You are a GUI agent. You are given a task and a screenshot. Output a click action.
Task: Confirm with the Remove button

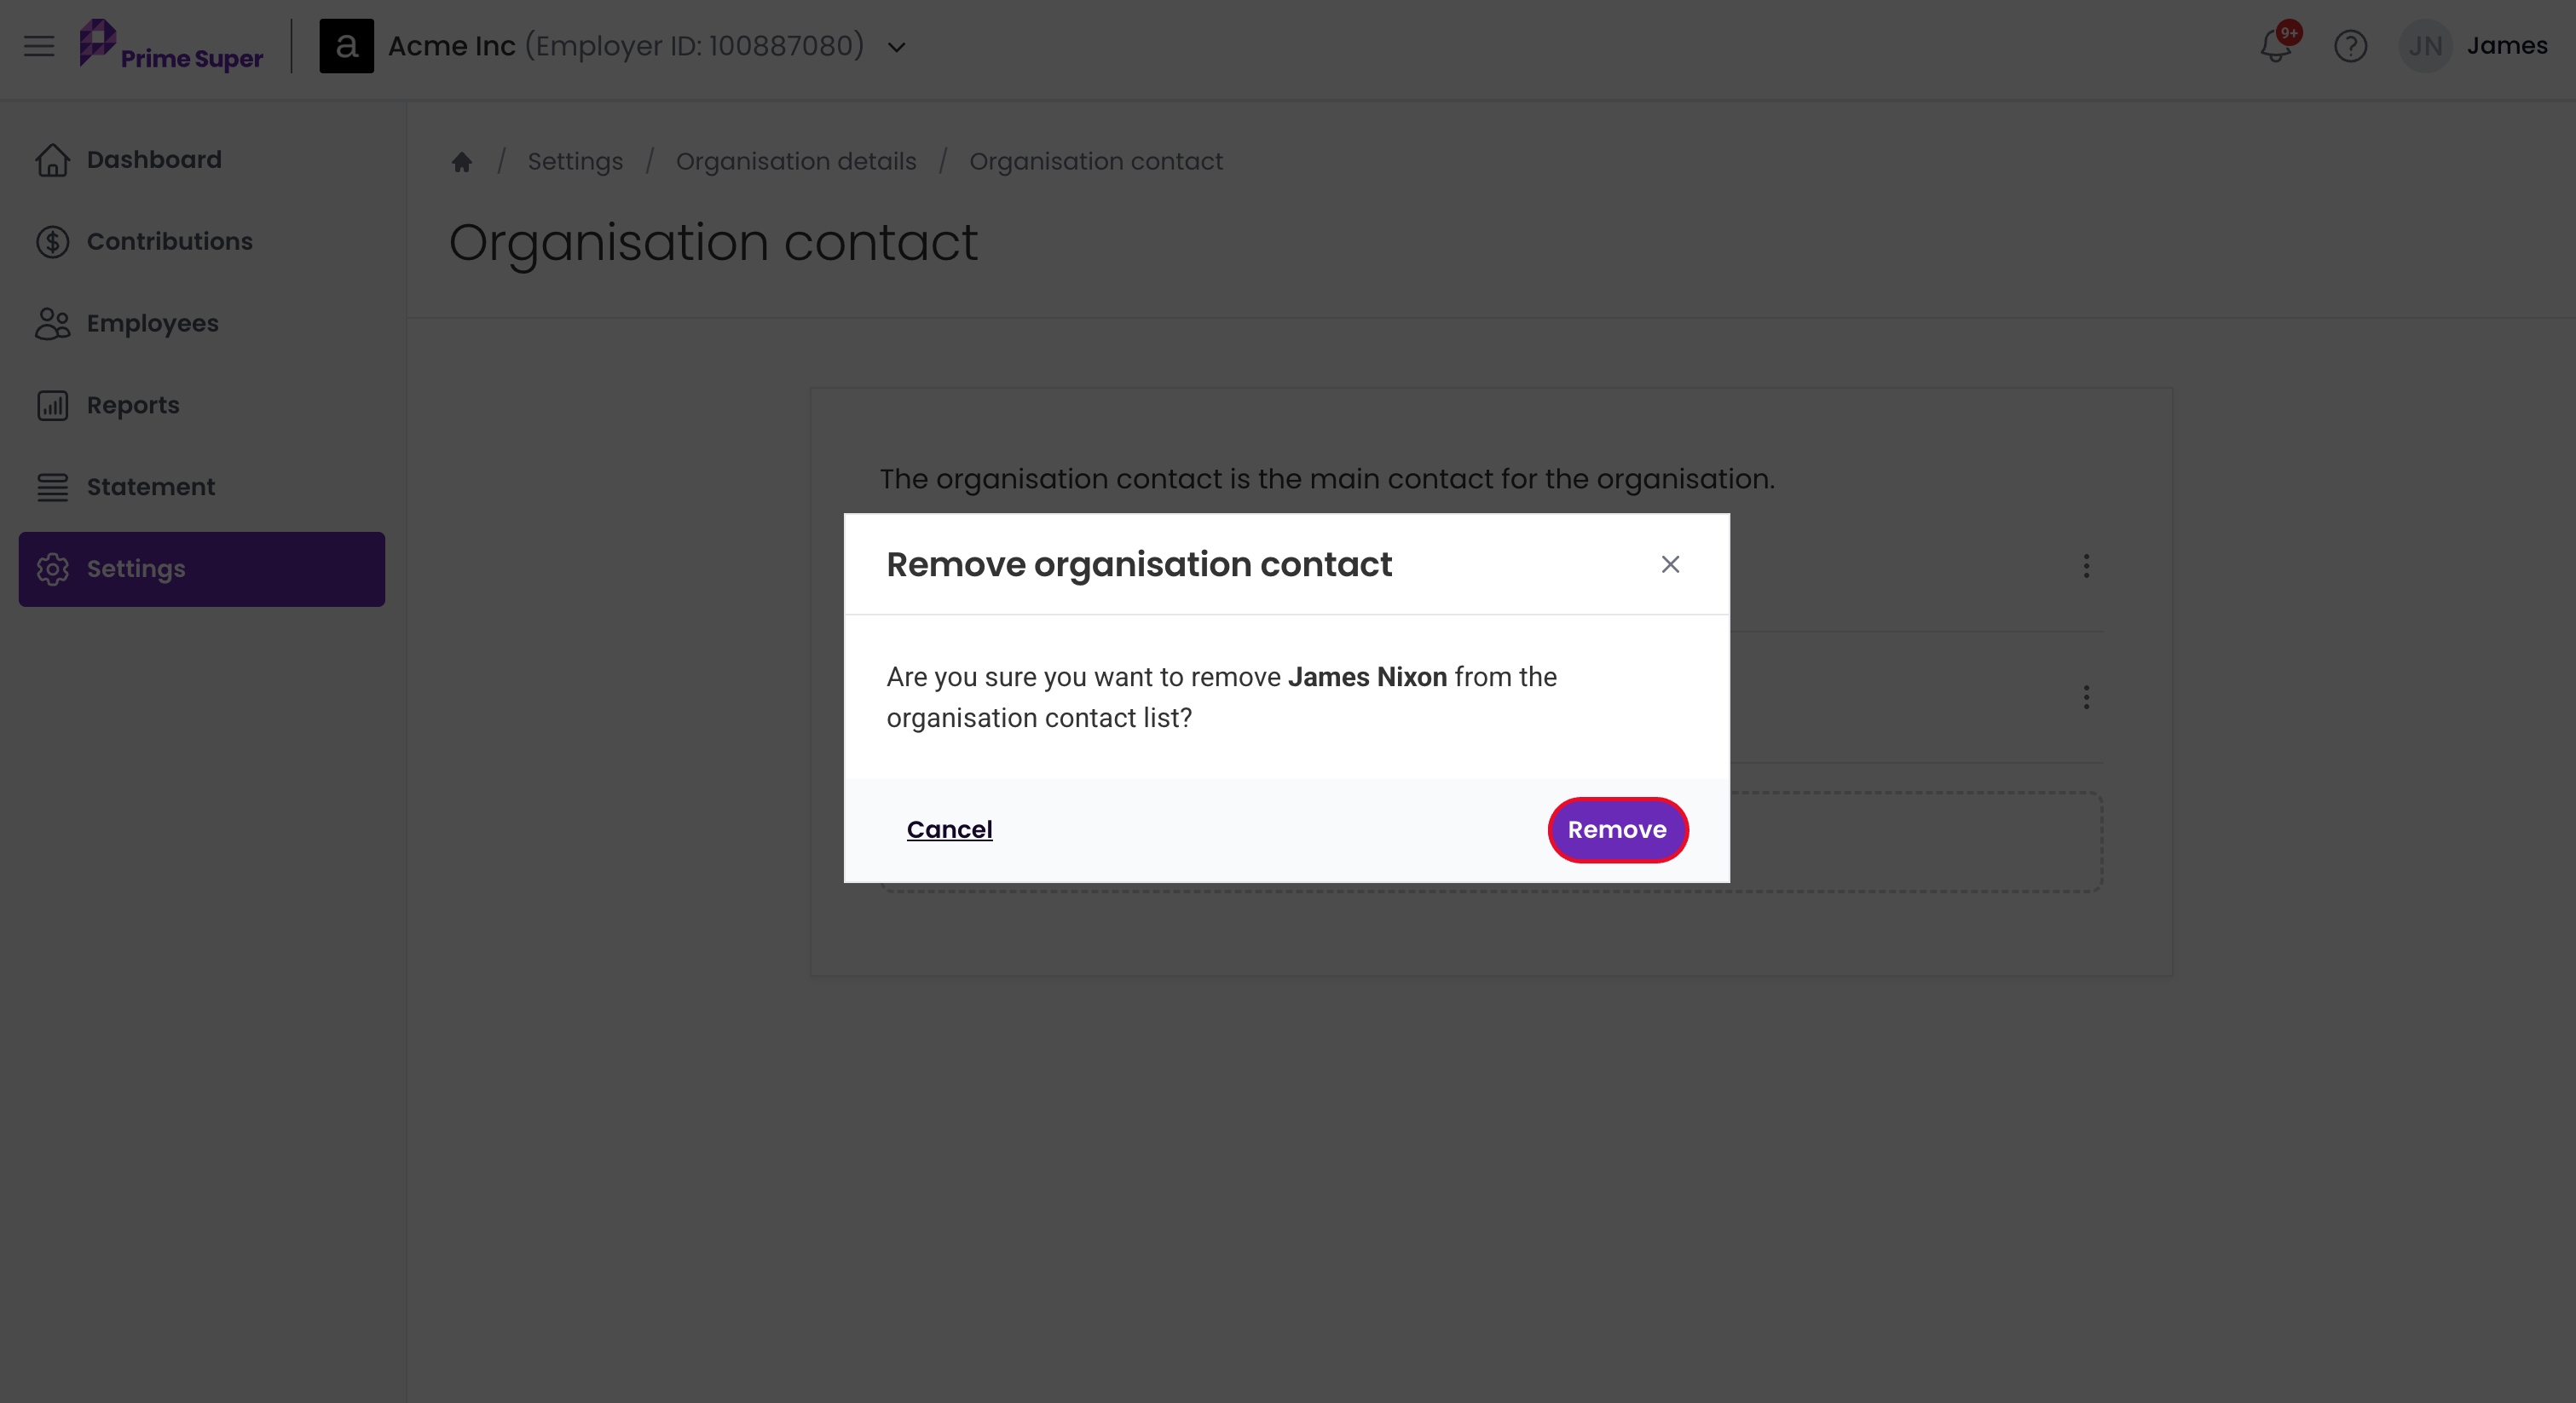(x=1617, y=830)
